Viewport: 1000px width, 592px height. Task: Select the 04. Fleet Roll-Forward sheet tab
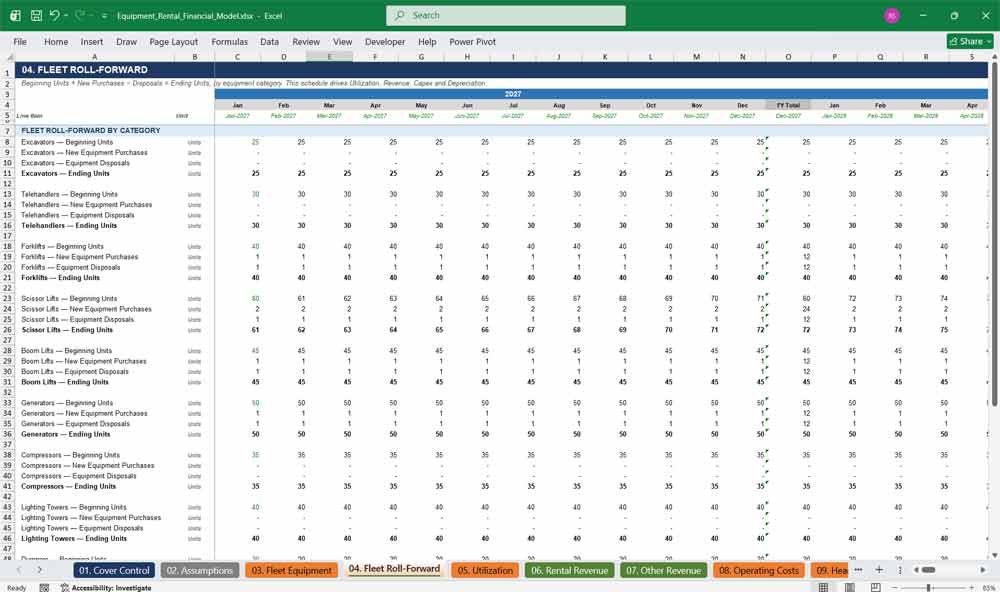(394, 569)
